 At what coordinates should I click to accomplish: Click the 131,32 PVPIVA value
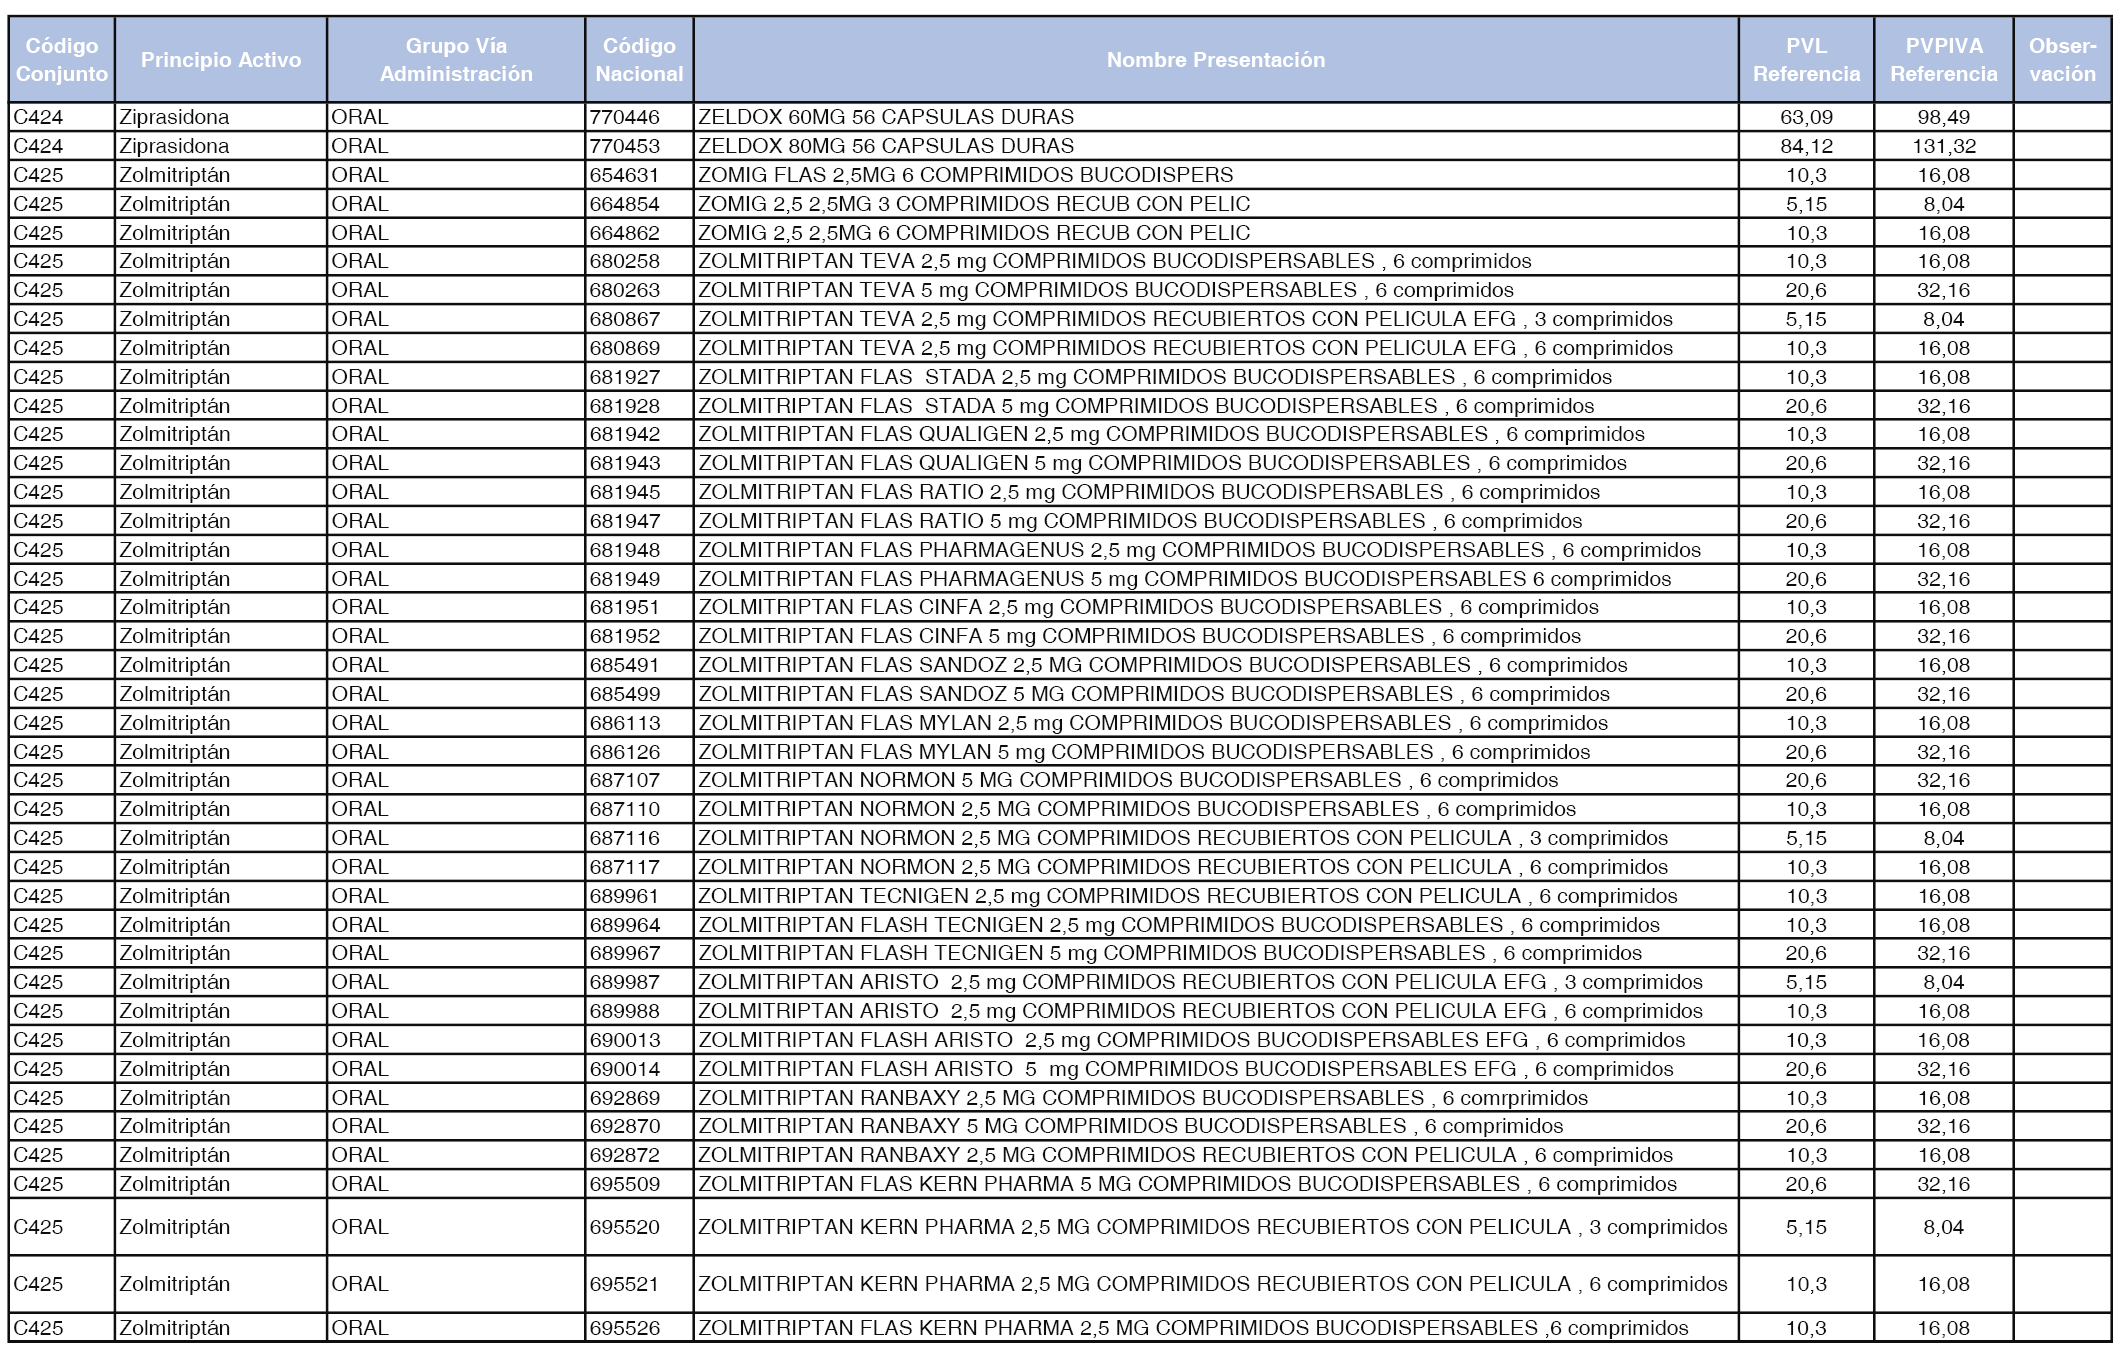click(1943, 146)
